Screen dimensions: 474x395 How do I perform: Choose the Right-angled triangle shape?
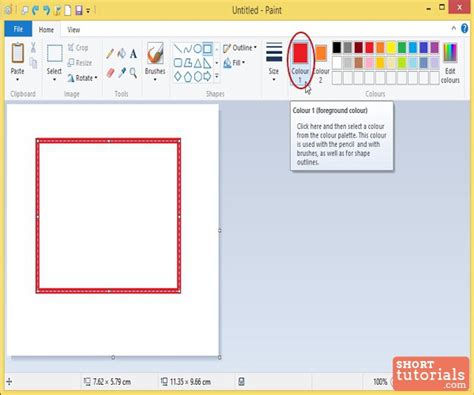click(x=207, y=63)
